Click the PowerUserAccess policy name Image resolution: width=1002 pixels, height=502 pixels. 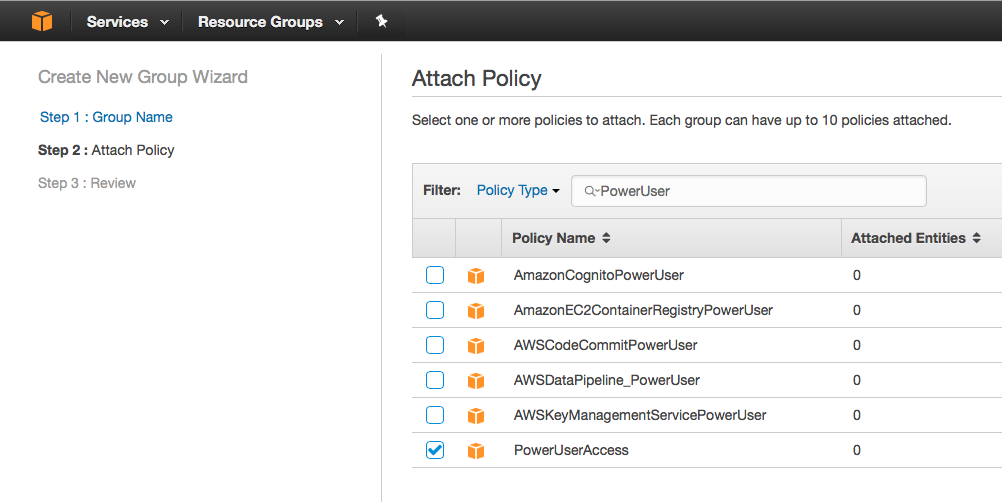click(571, 450)
